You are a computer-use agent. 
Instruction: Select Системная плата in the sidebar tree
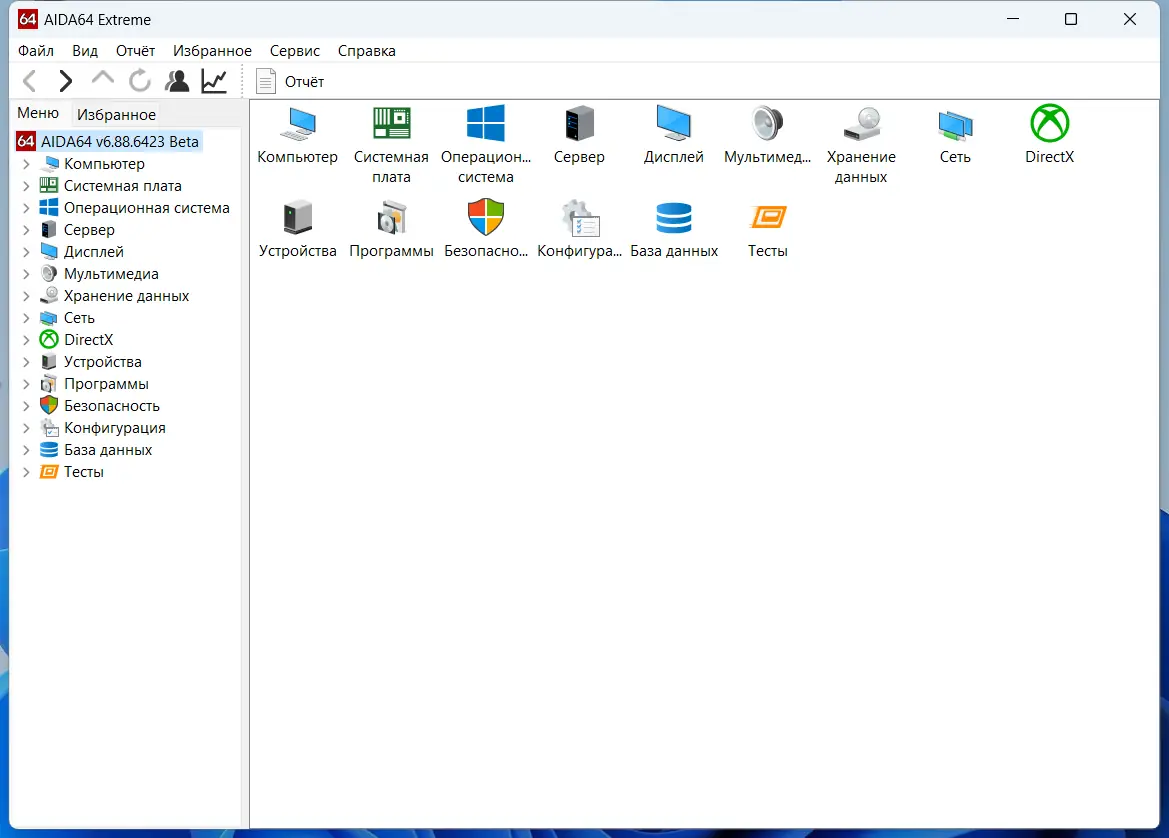coord(123,186)
